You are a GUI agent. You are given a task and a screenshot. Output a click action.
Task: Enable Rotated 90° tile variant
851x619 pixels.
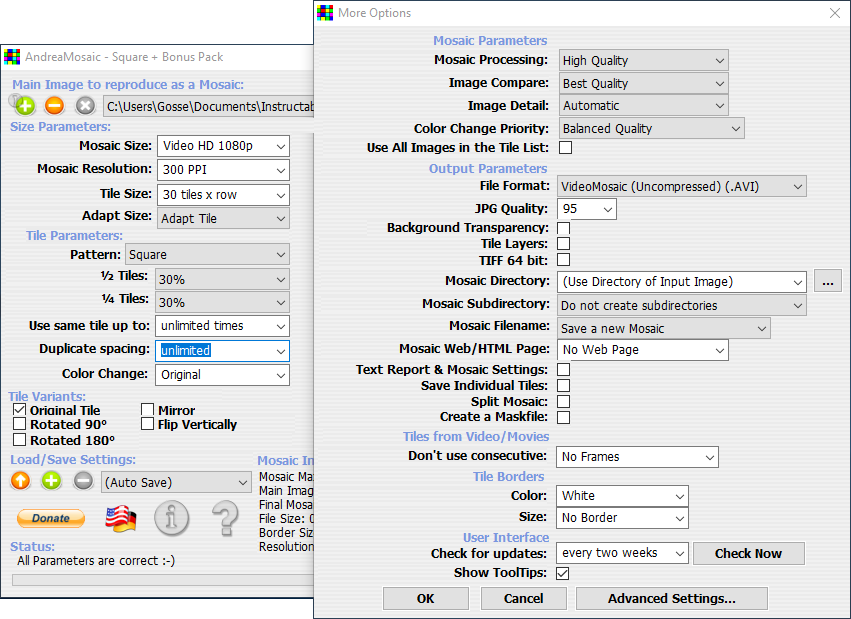tap(20, 424)
